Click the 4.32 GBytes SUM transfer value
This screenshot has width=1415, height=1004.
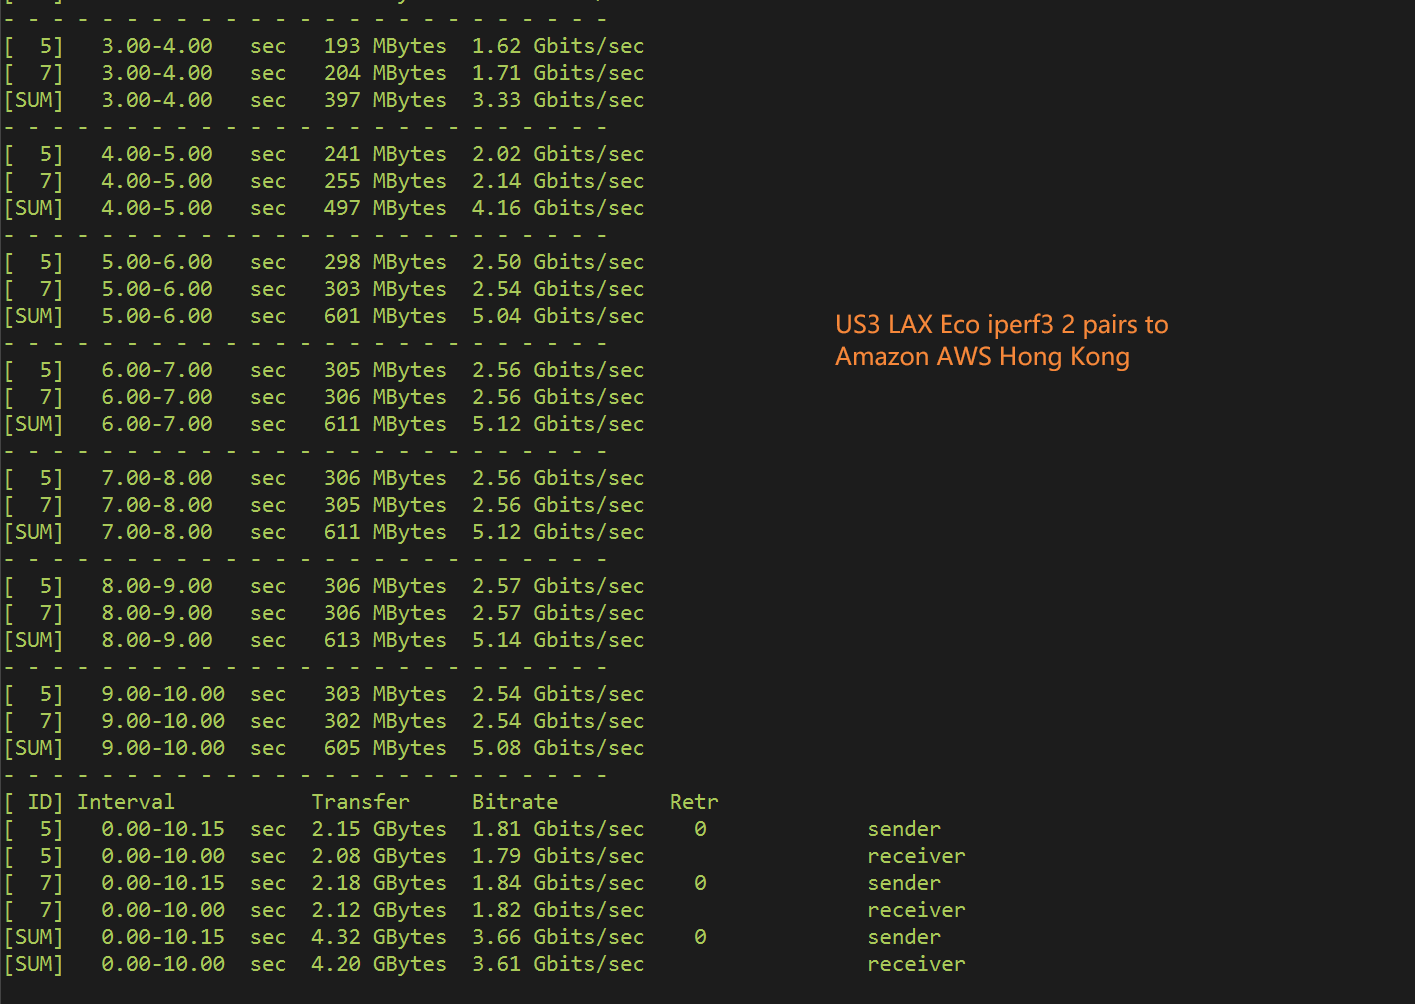(x=379, y=937)
